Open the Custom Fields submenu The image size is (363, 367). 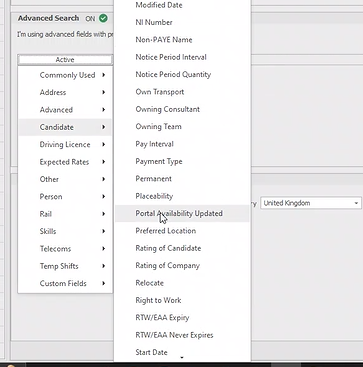coord(66,283)
